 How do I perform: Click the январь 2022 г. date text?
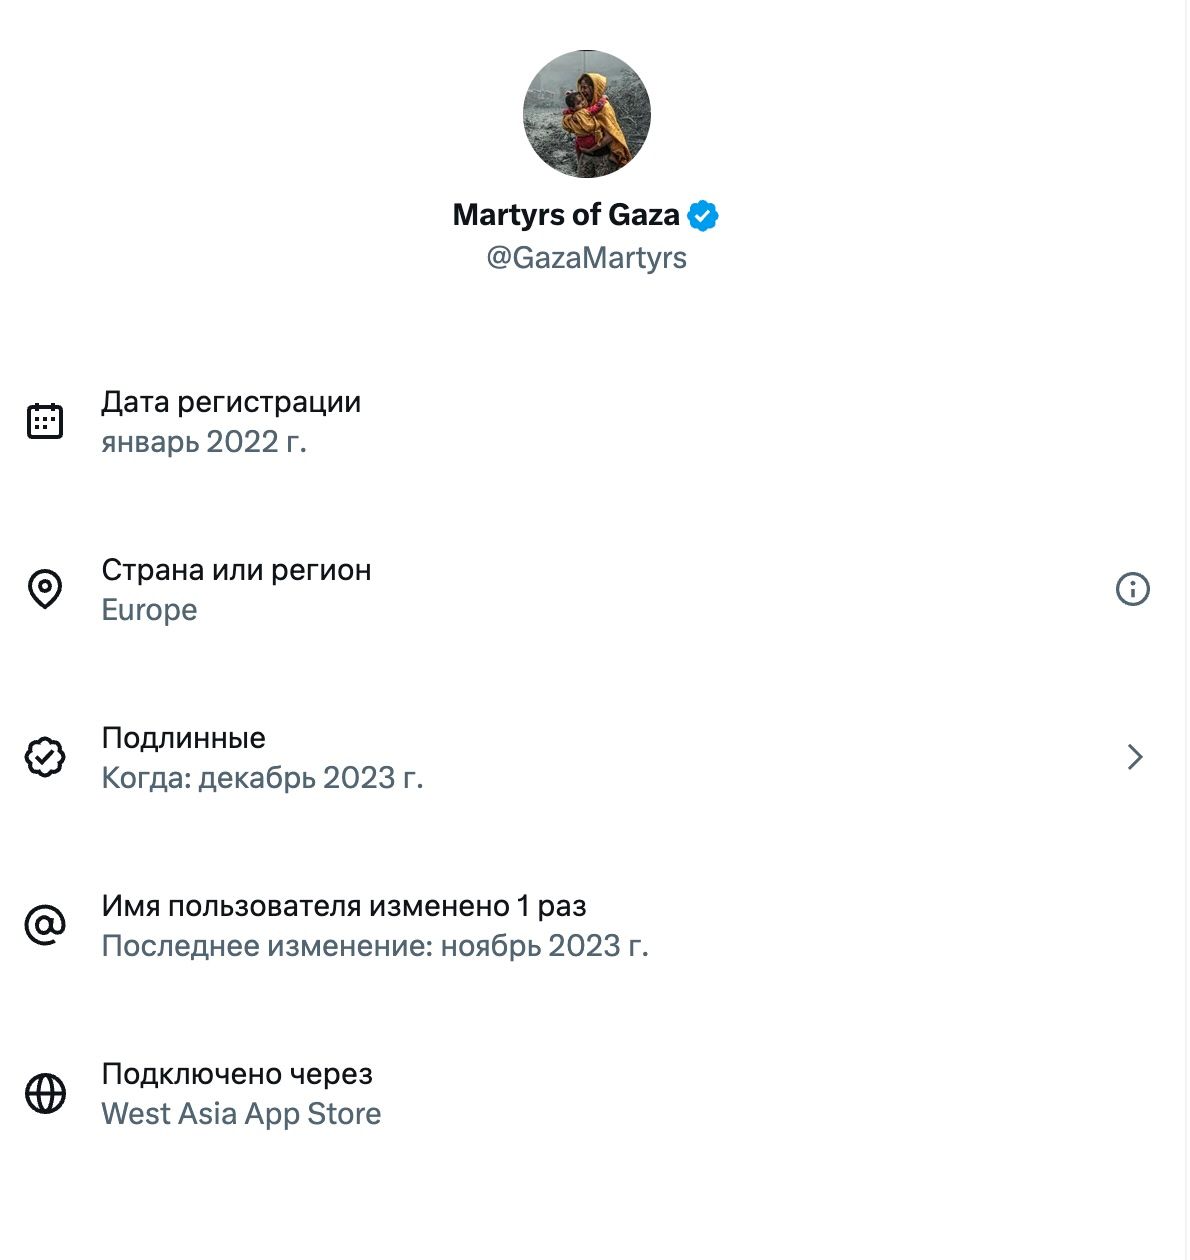tap(204, 442)
